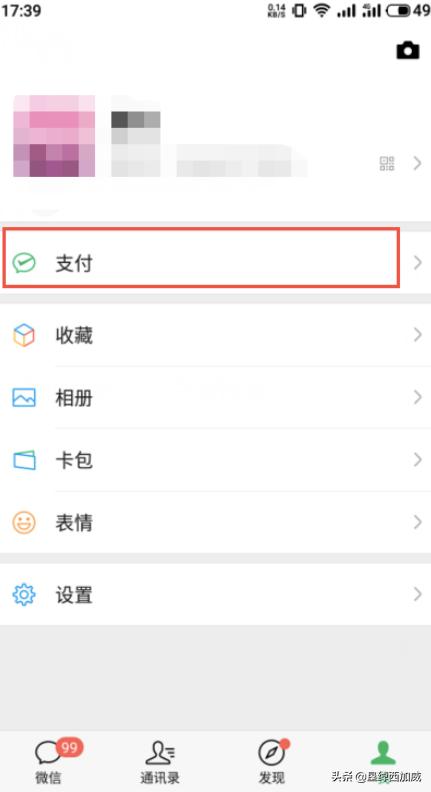Viewport: 431px width, 792px height.
Task: Open the chevron on the 收藏 row
Action: coord(417,334)
